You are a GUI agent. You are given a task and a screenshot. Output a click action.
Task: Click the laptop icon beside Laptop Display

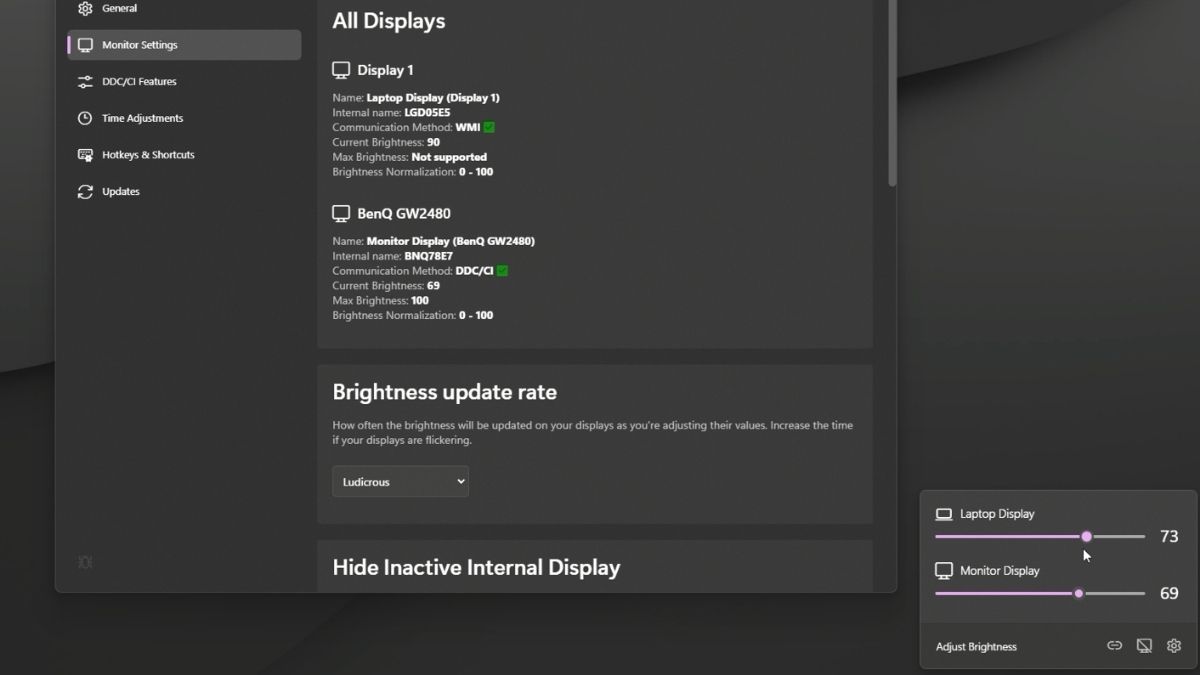point(943,513)
